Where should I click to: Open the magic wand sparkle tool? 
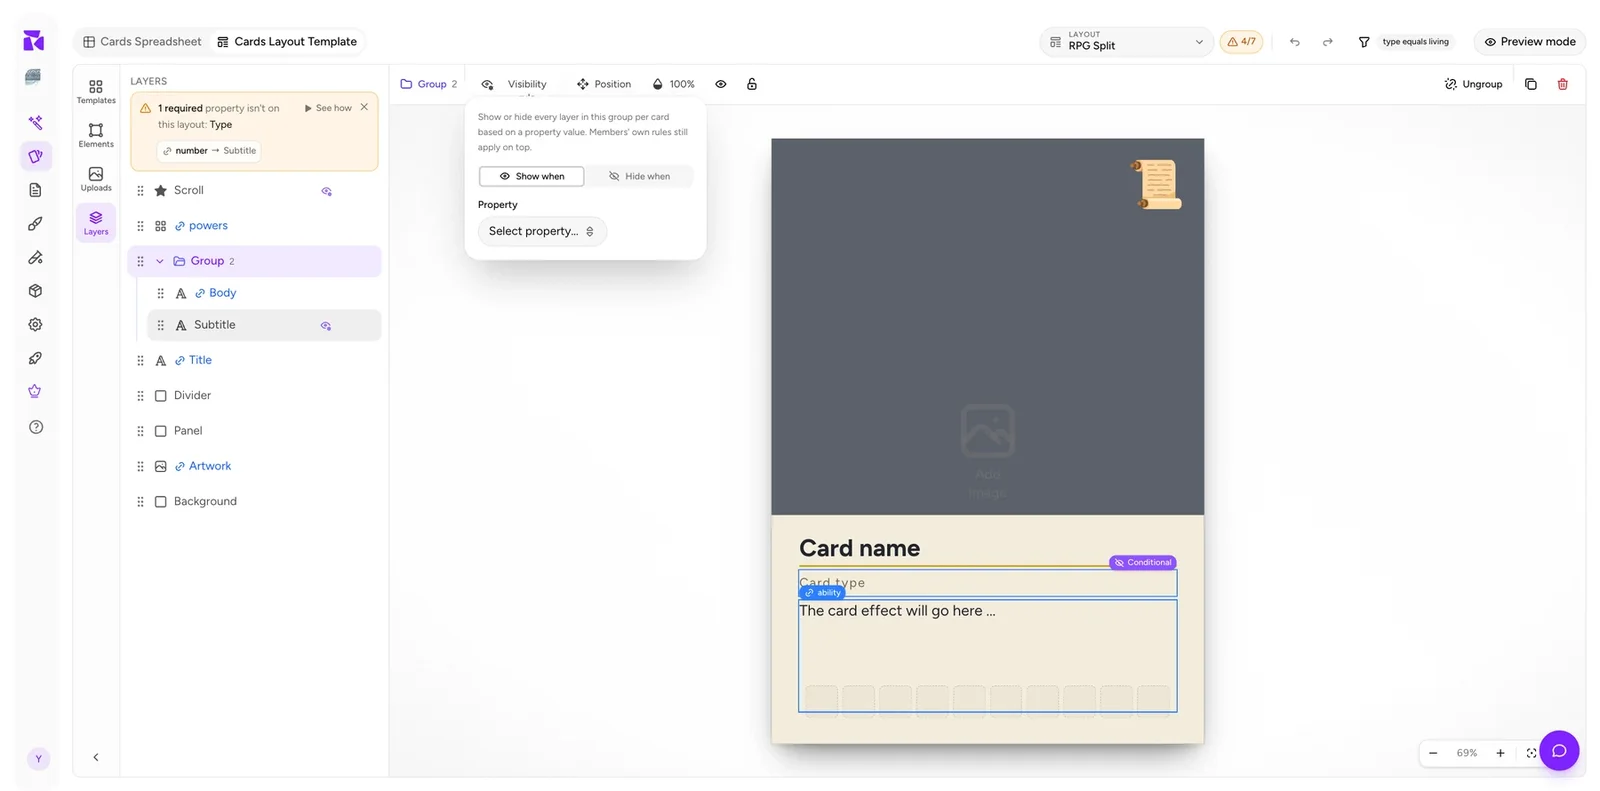35,122
